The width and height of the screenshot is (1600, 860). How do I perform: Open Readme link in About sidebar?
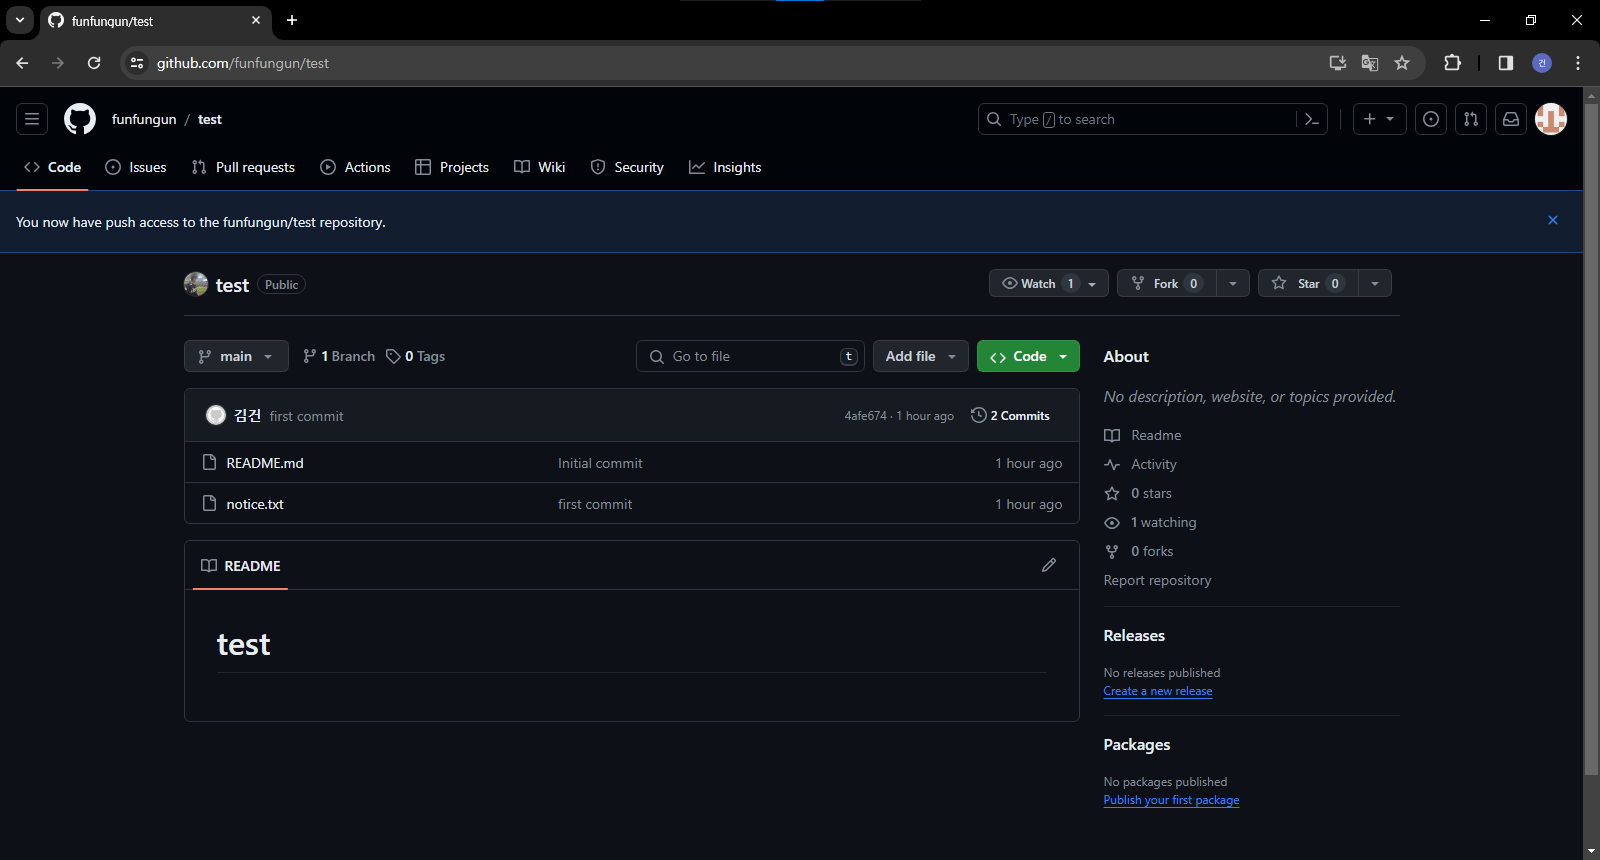coord(1143,435)
